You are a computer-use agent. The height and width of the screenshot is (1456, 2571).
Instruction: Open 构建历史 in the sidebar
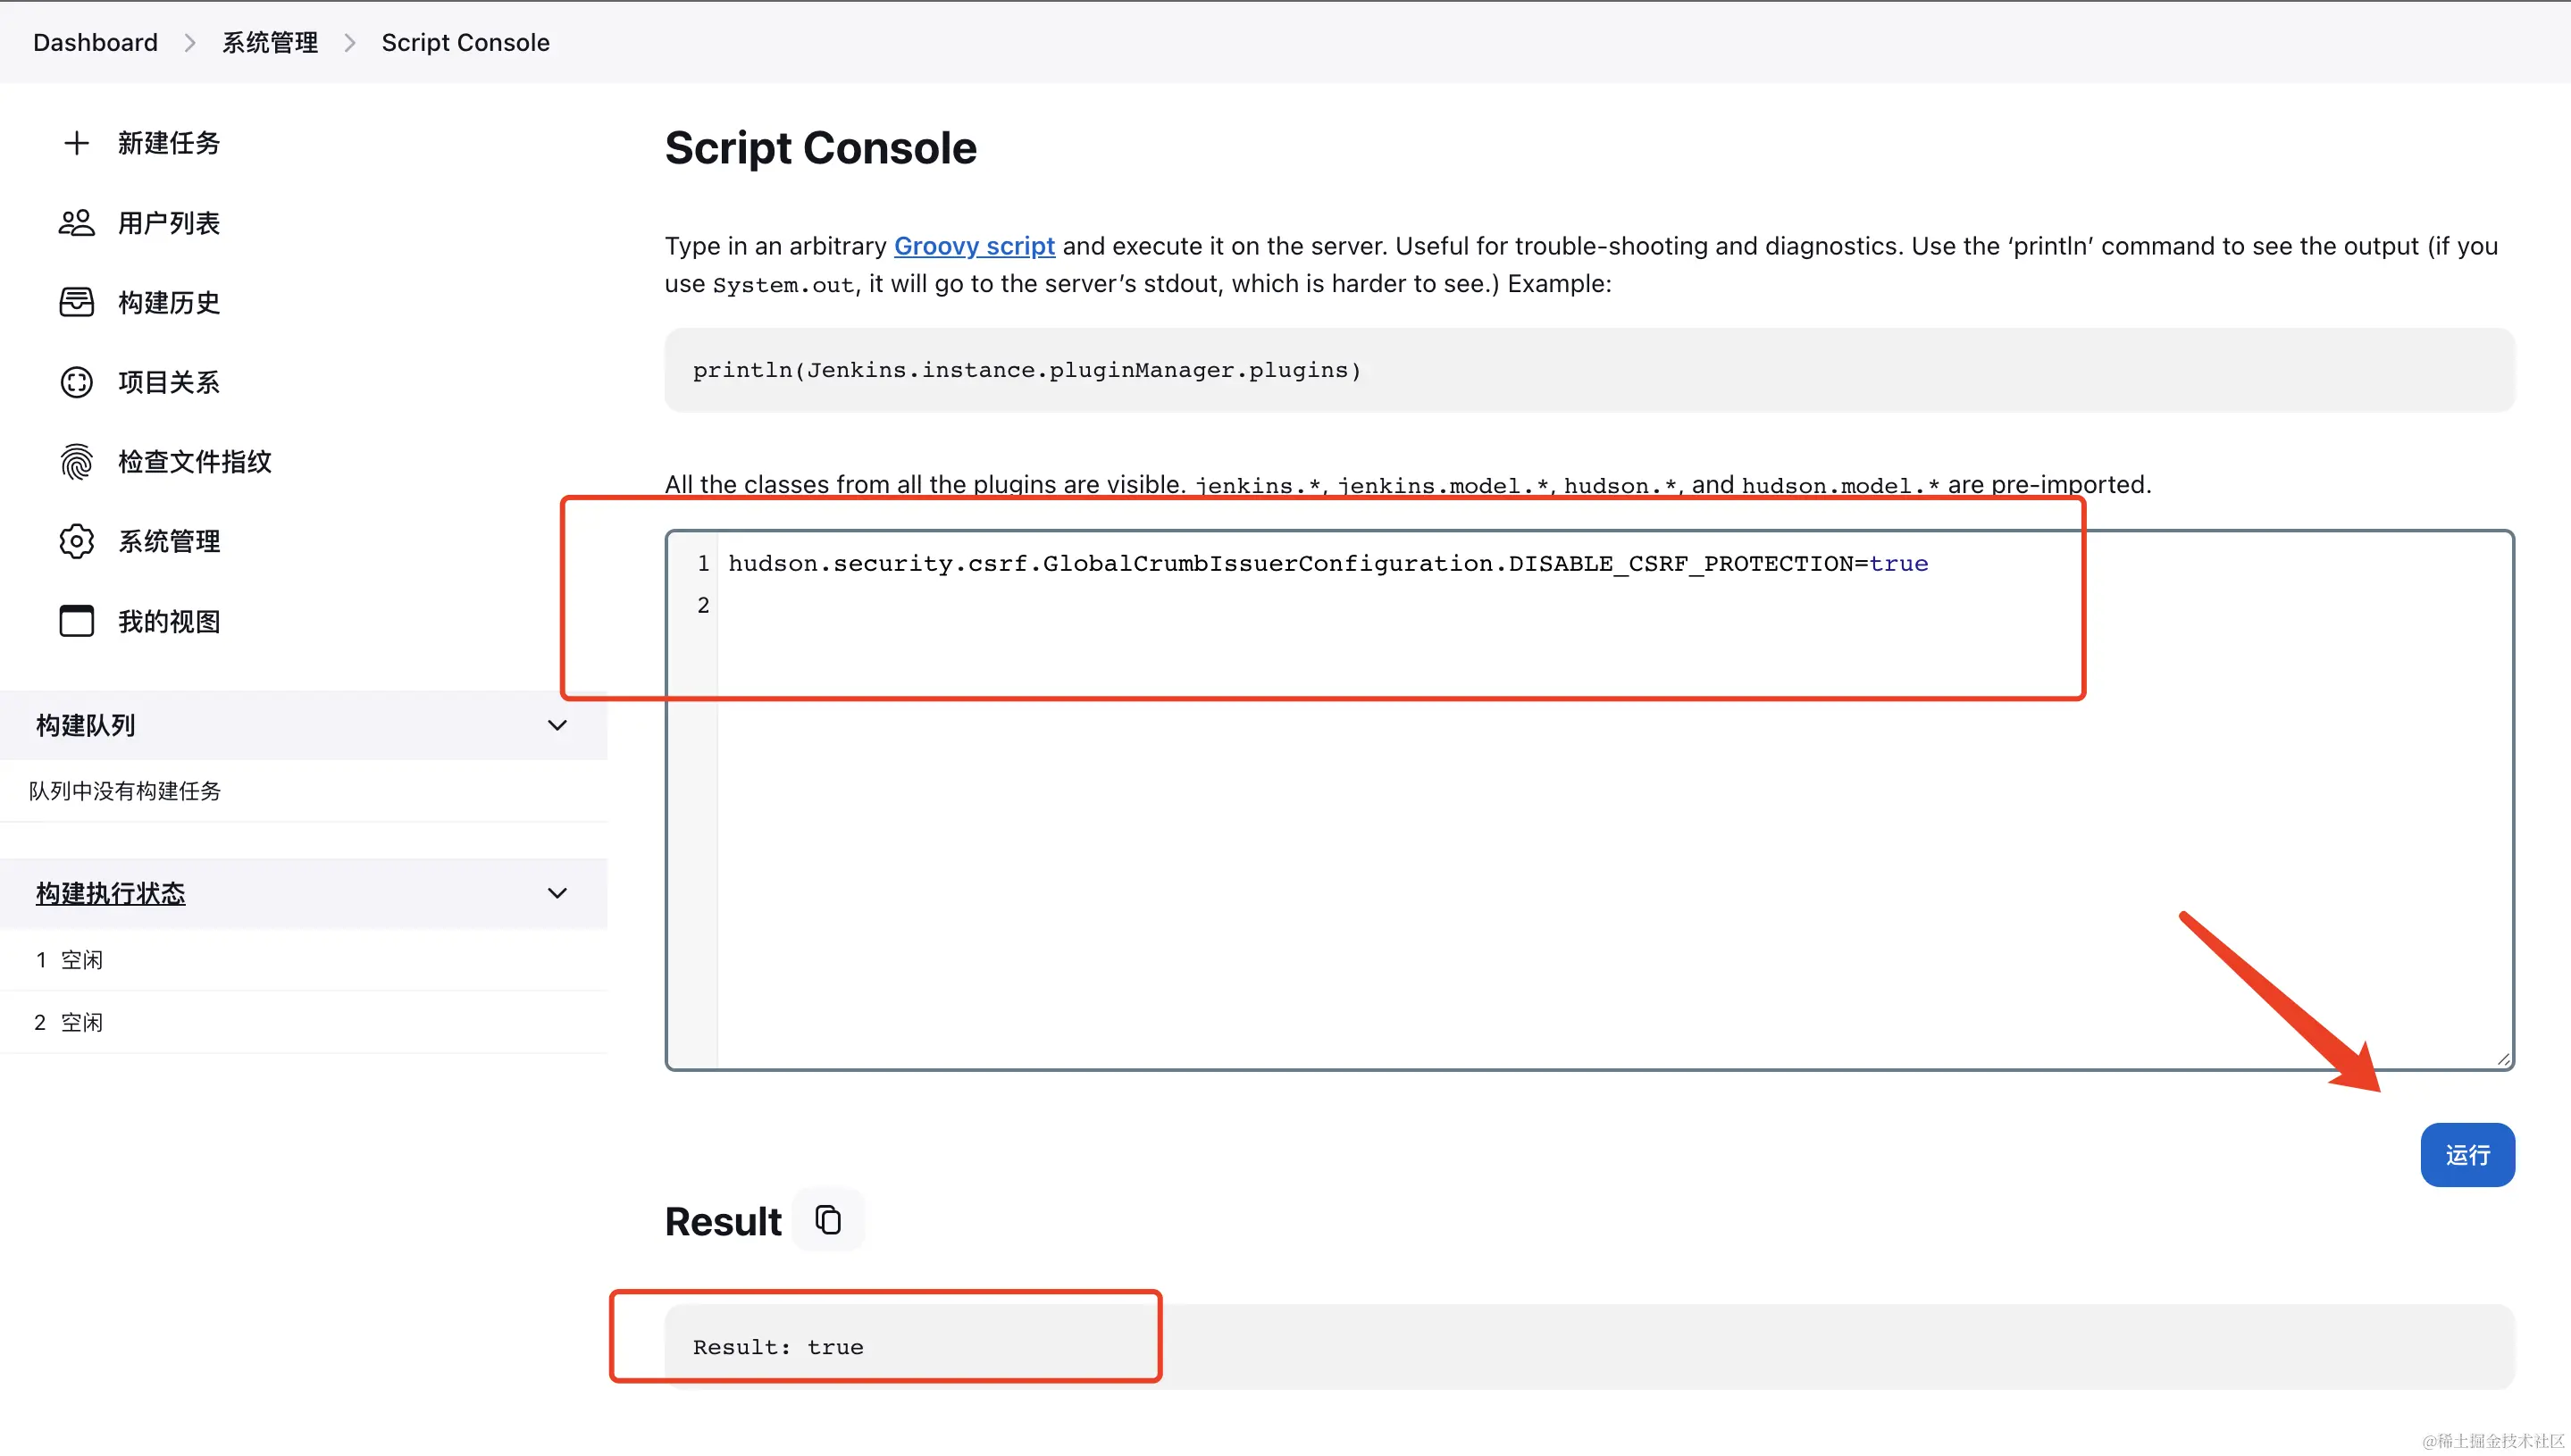coord(170,302)
